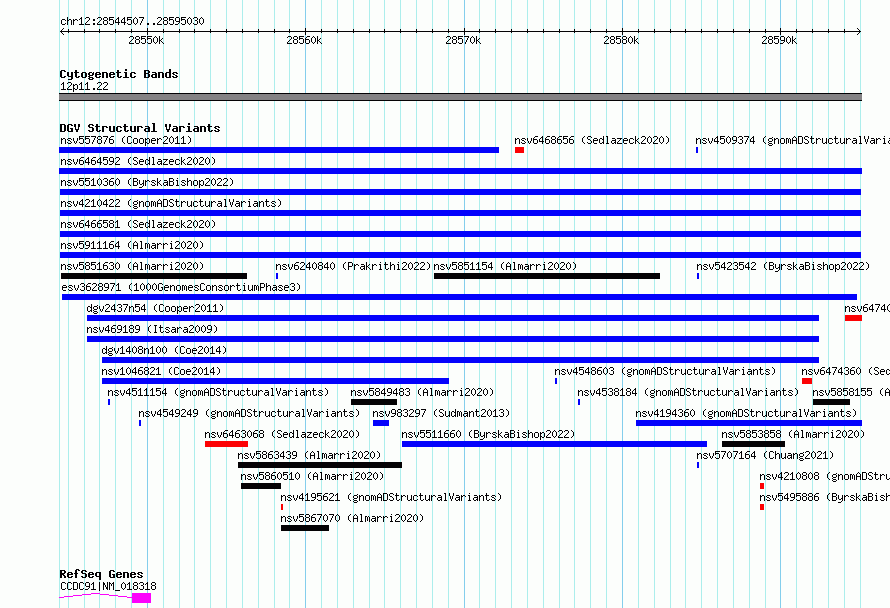
Task: Click nsv5510360 (ByrskaBishop2022) label
Action: (147, 182)
